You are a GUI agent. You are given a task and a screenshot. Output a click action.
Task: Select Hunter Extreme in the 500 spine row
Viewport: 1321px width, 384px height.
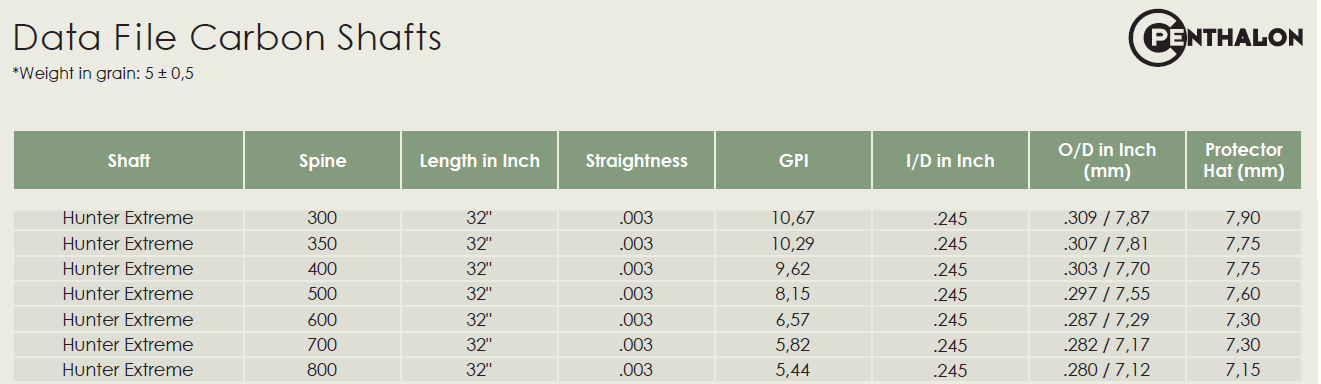[128, 294]
